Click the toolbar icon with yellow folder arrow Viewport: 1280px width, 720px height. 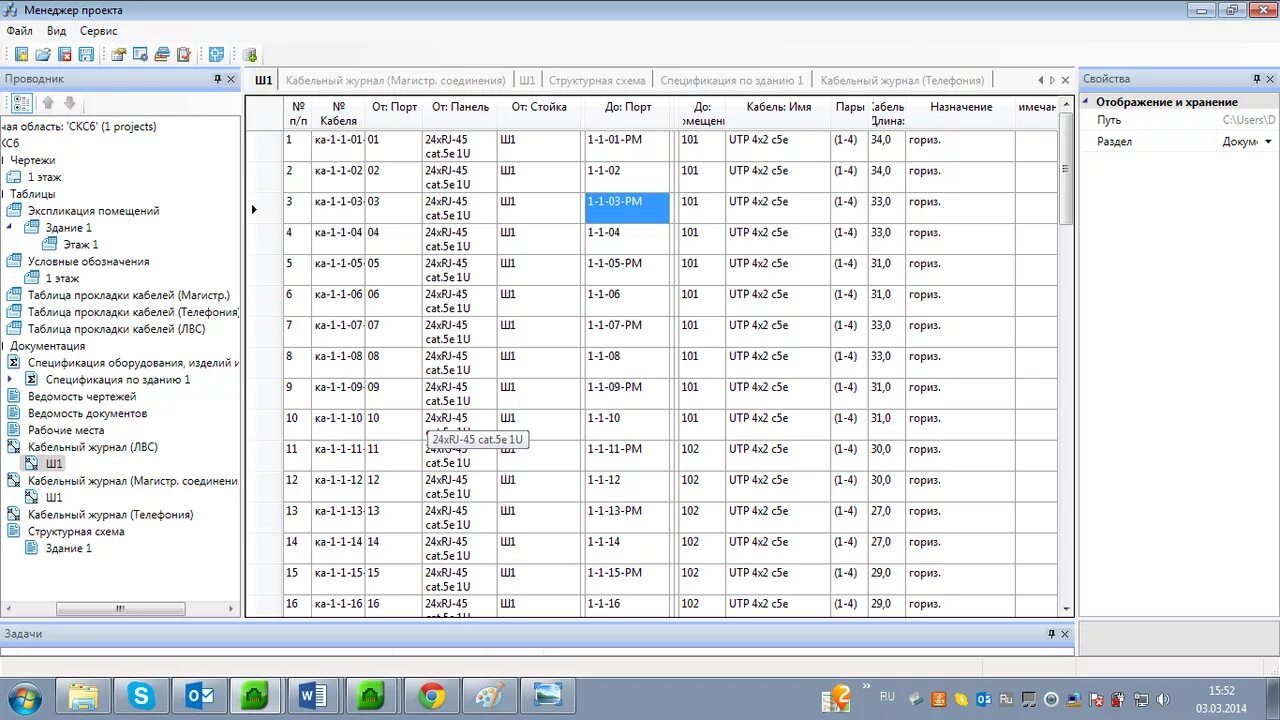click(x=119, y=55)
